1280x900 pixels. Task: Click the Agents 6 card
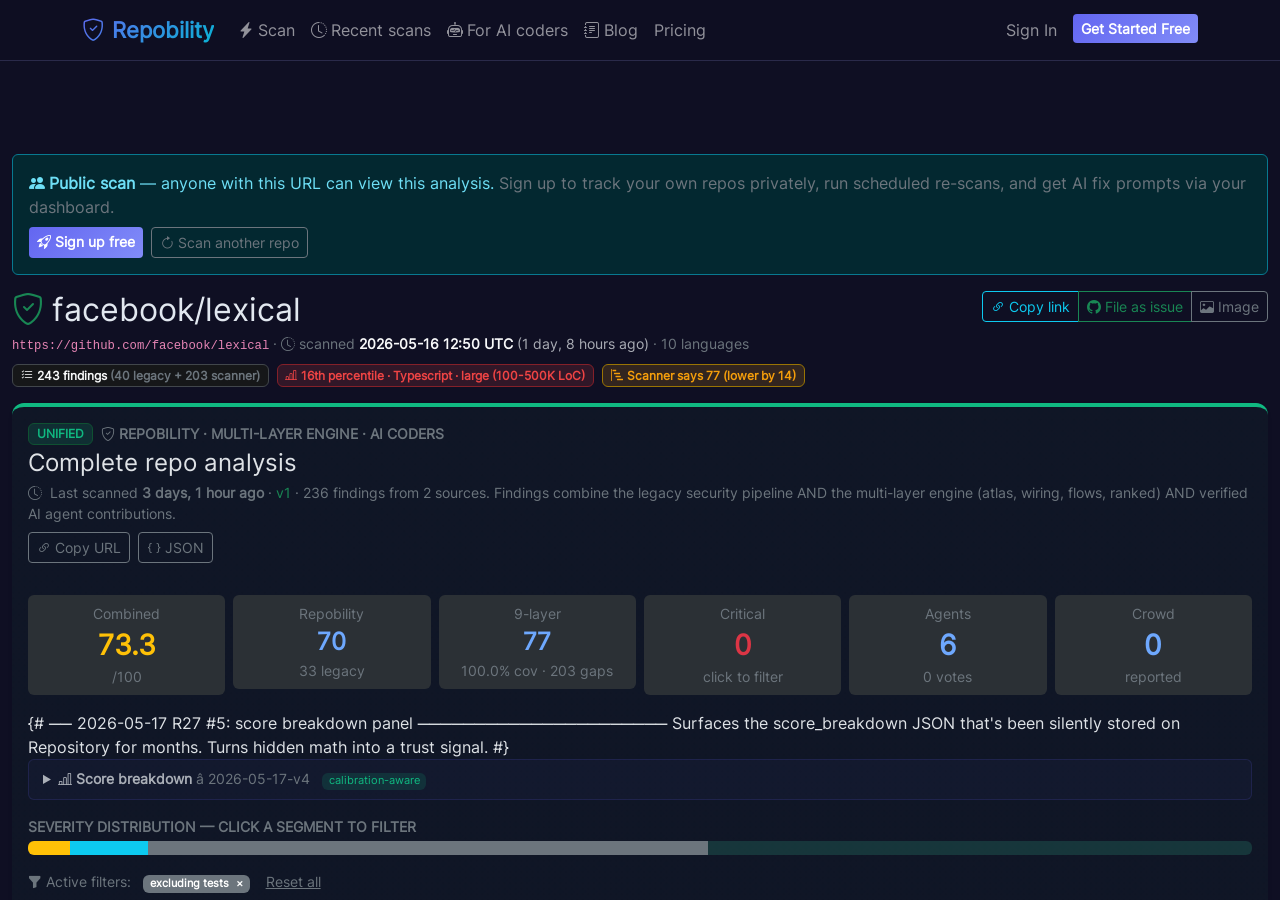coord(948,645)
